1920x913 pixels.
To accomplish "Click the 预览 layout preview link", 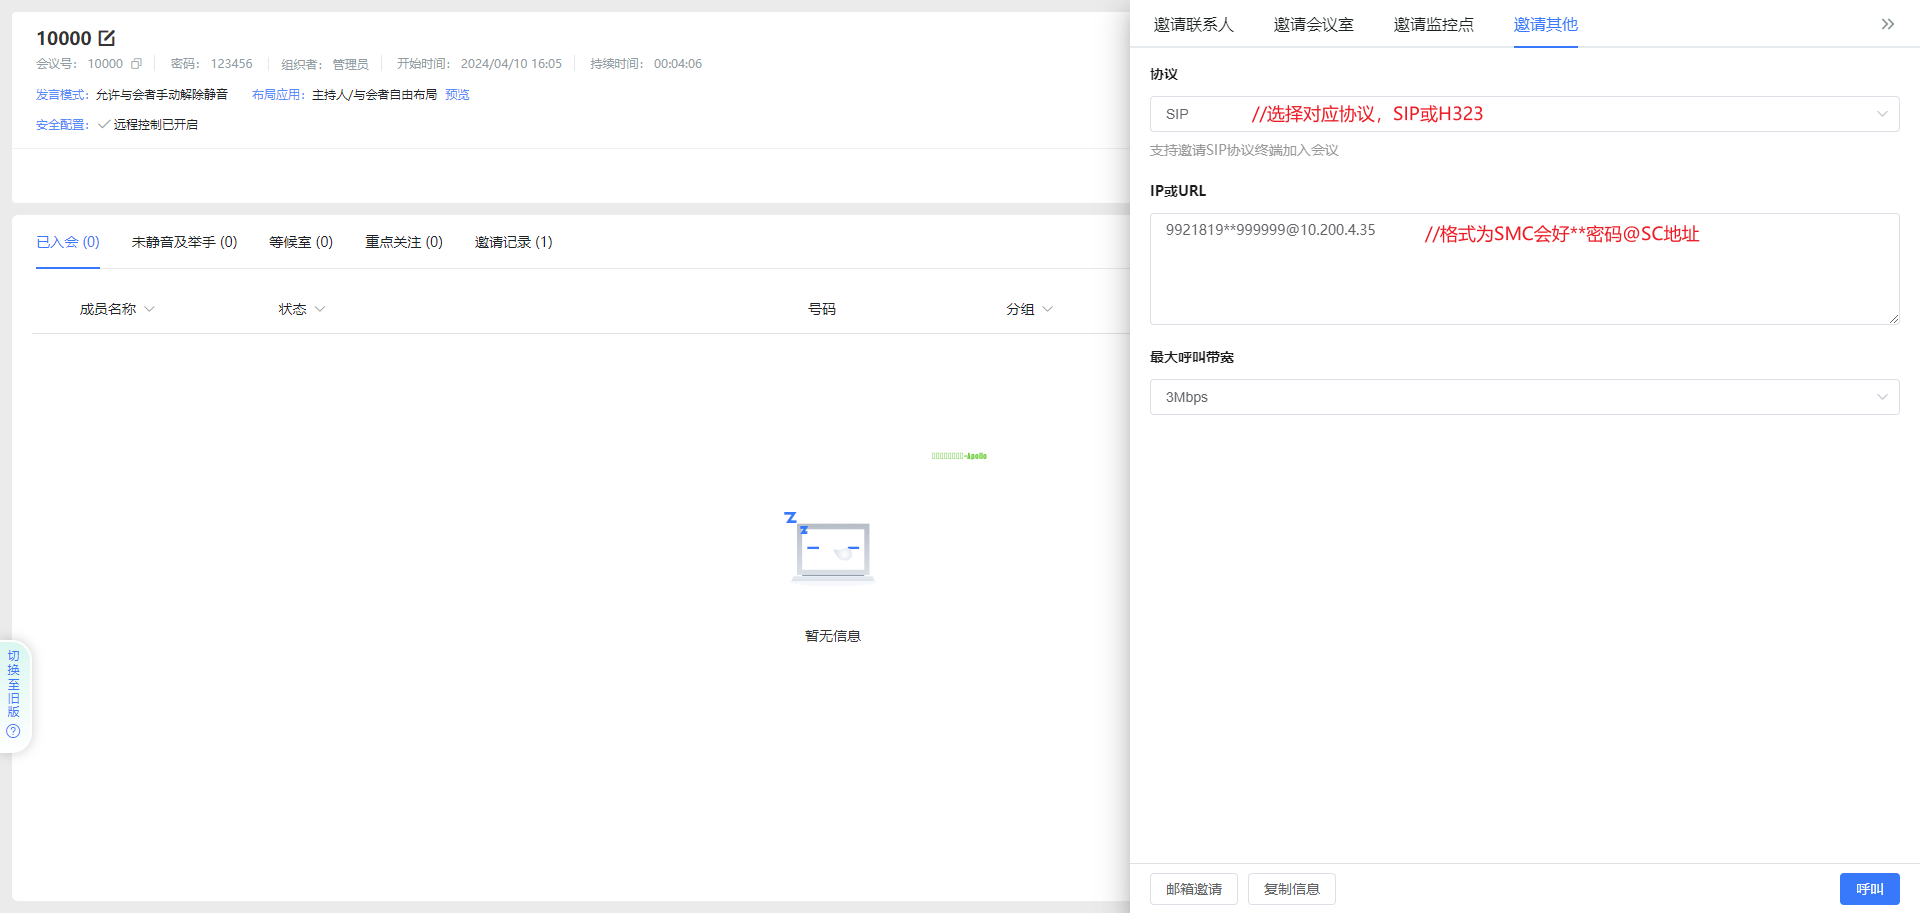I will point(457,95).
